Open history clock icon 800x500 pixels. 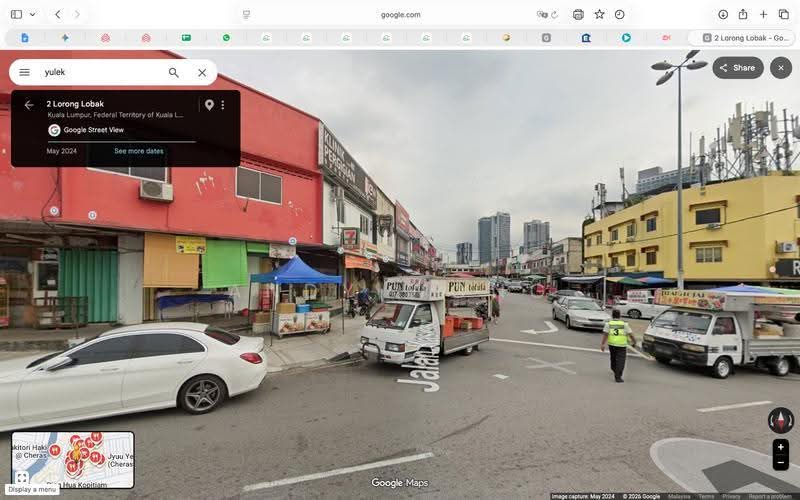(x=619, y=14)
